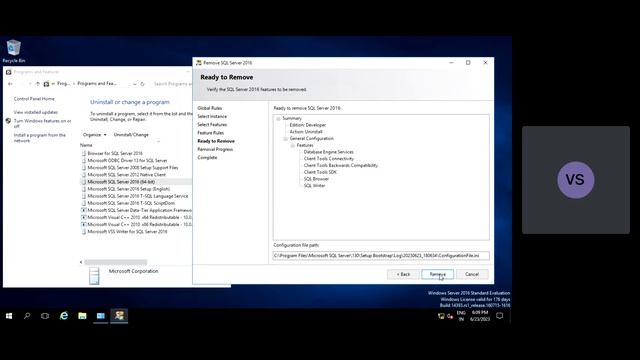Select the Global Rules wizard step
The width and height of the screenshot is (640, 360).
click(210, 108)
